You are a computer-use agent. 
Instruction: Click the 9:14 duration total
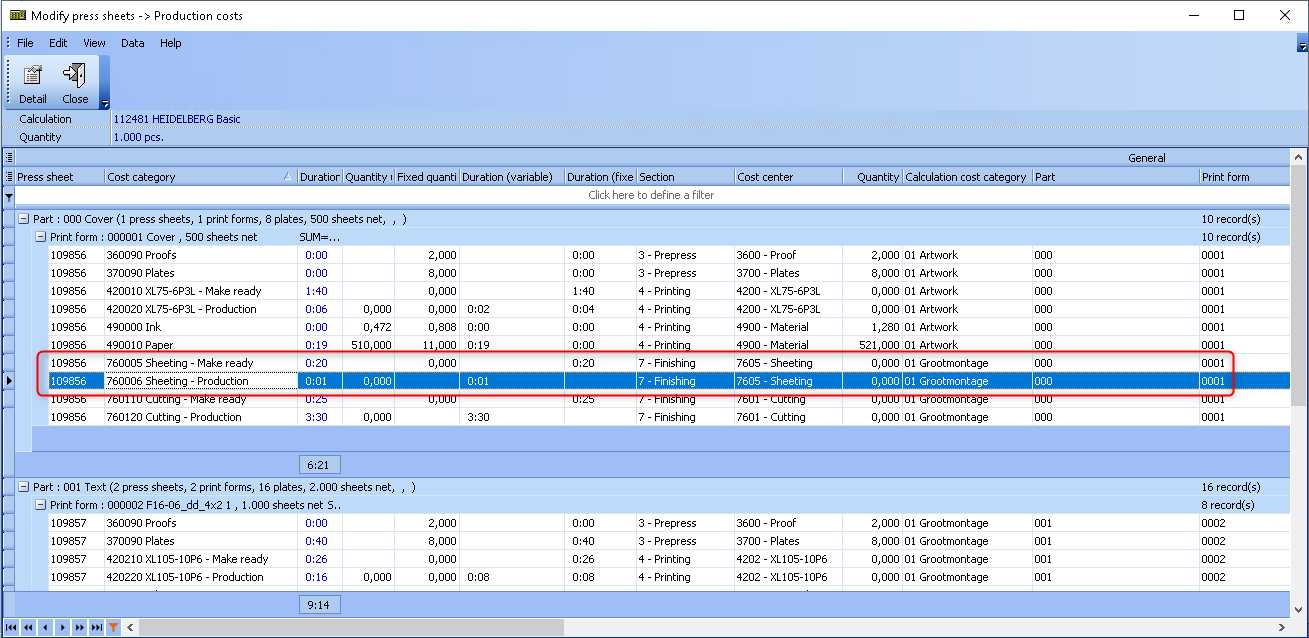319,605
